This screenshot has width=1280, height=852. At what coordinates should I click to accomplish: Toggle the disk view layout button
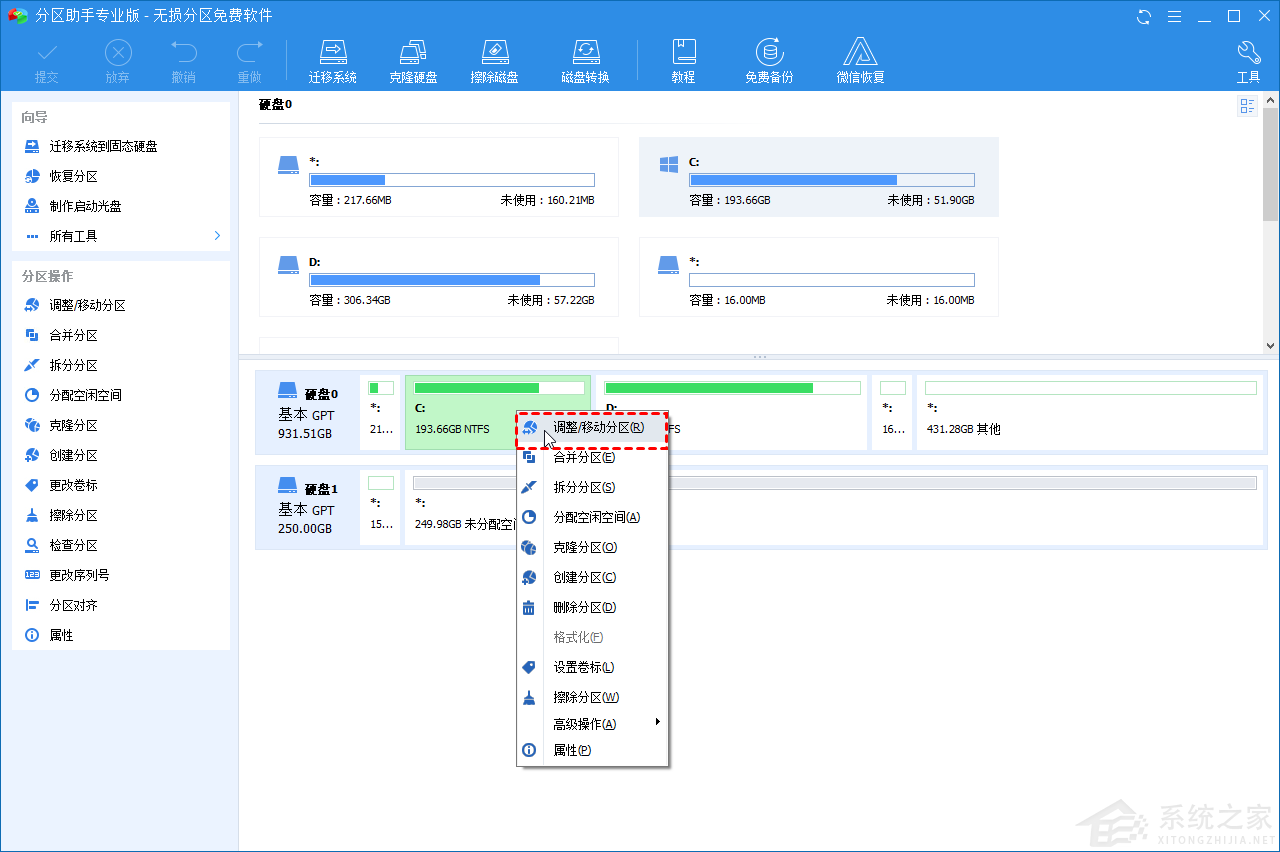coord(1247,106)
